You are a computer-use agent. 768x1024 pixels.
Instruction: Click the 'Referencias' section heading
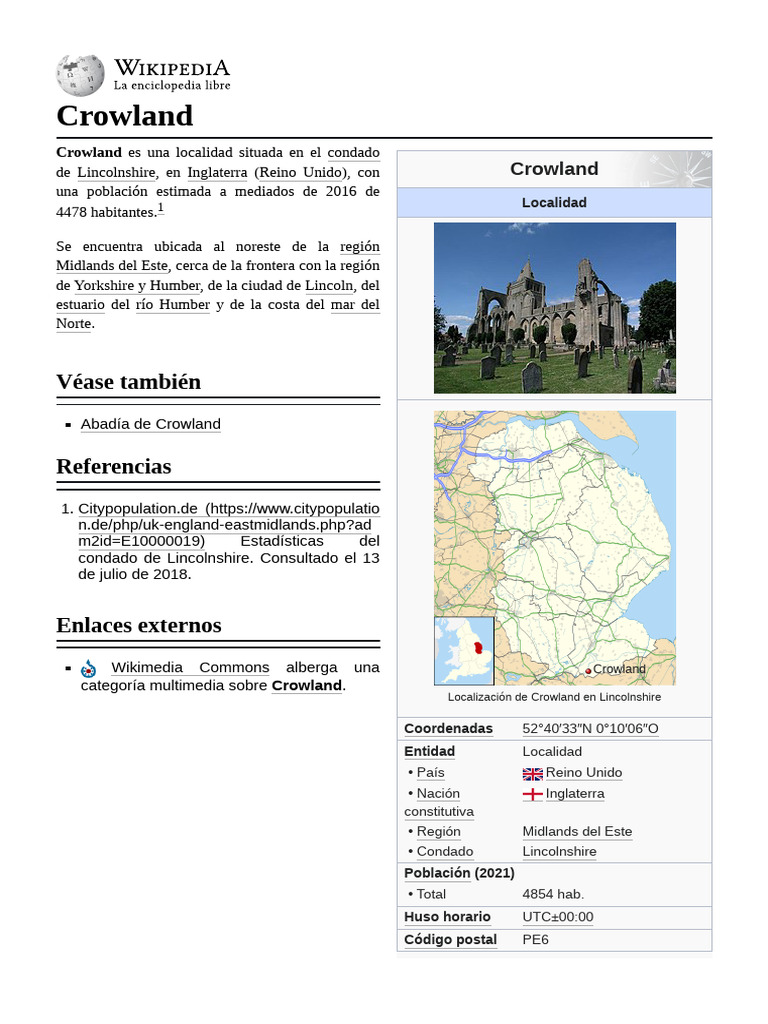click(114, 467)
